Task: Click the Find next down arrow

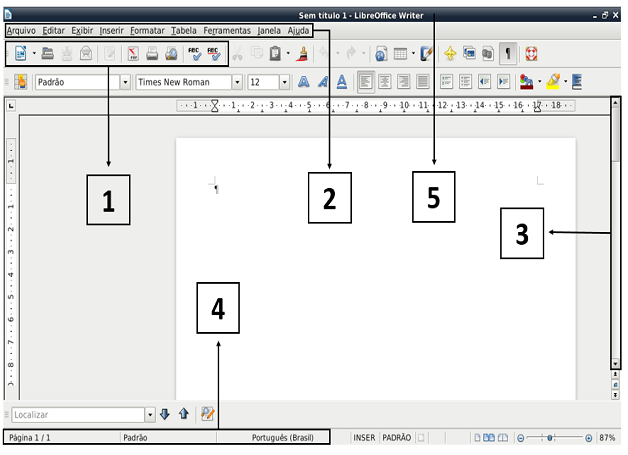Action: pos(165,413)
